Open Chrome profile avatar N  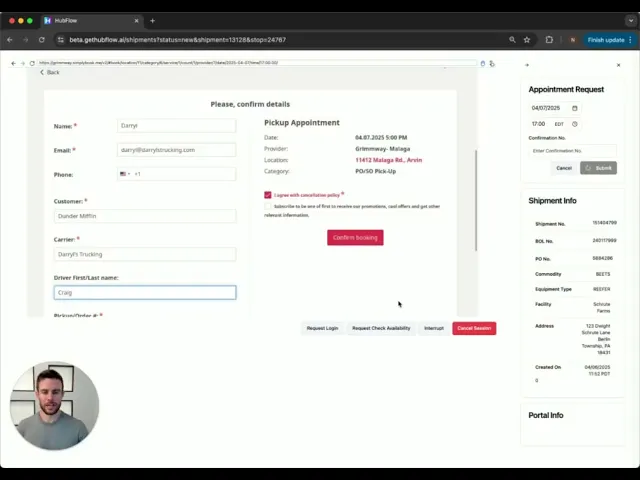click(x=573, y=40)
